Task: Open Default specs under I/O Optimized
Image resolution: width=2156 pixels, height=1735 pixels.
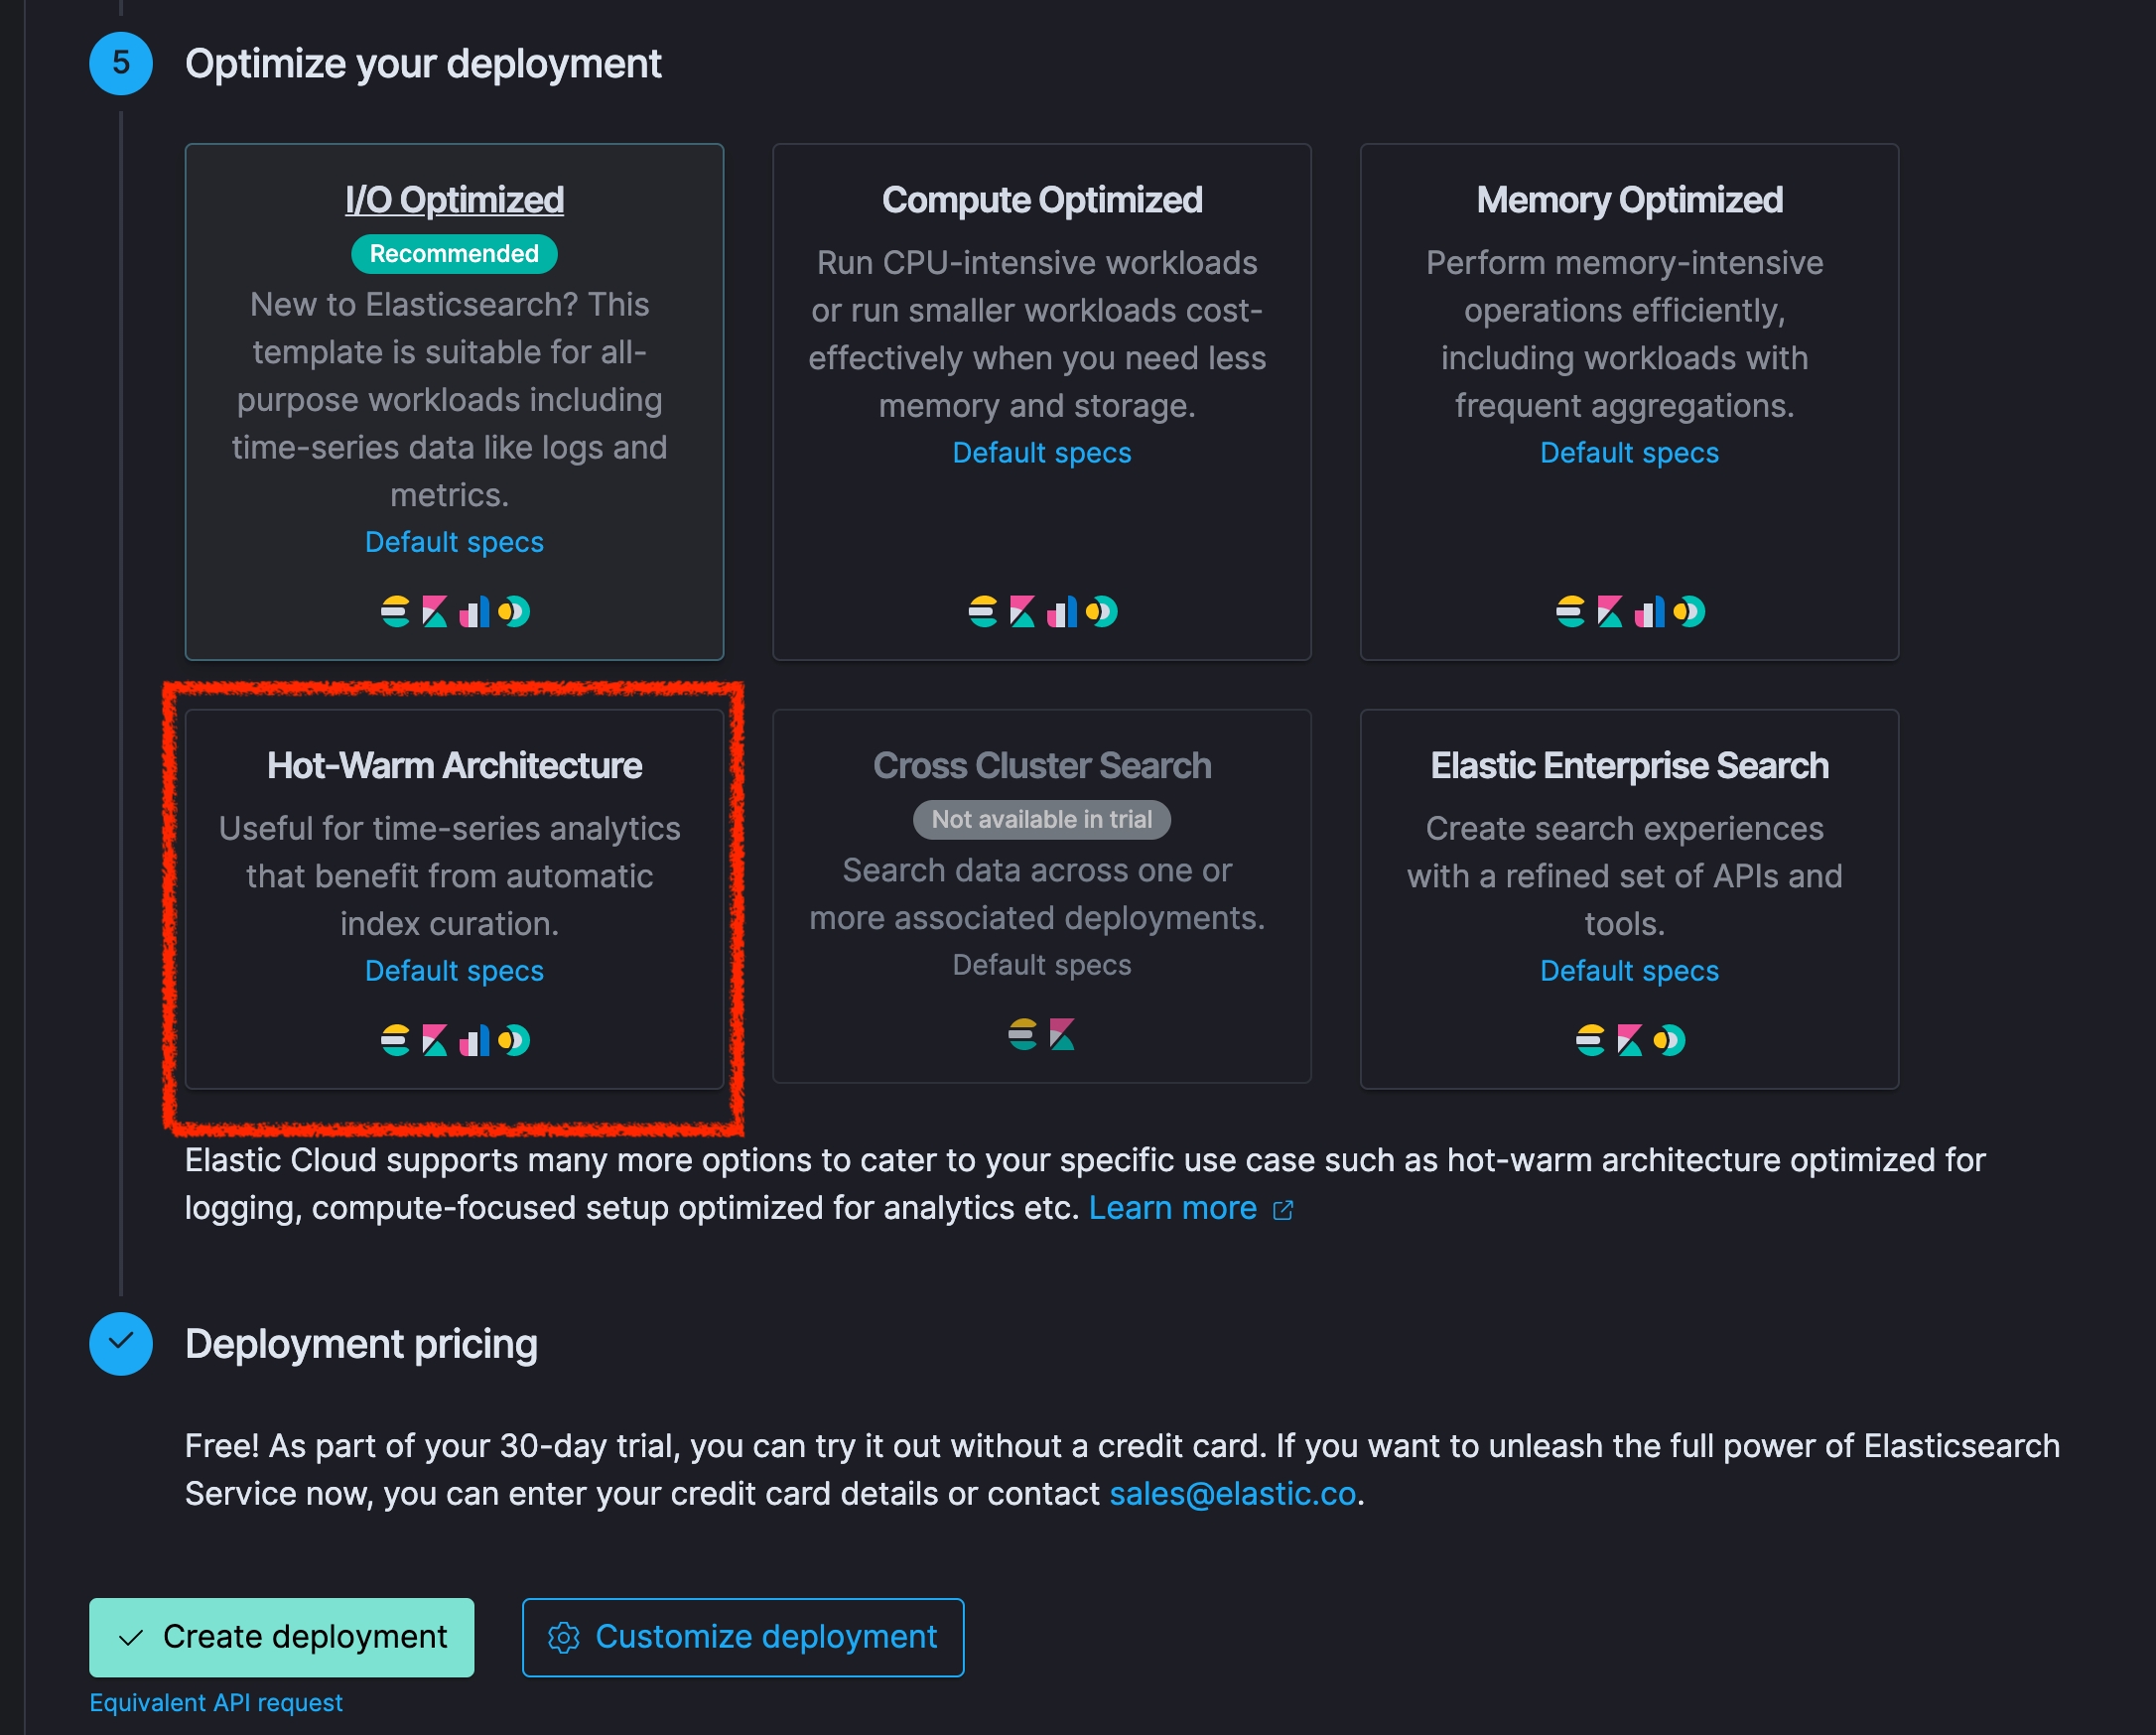Action: tap(454, 542)
